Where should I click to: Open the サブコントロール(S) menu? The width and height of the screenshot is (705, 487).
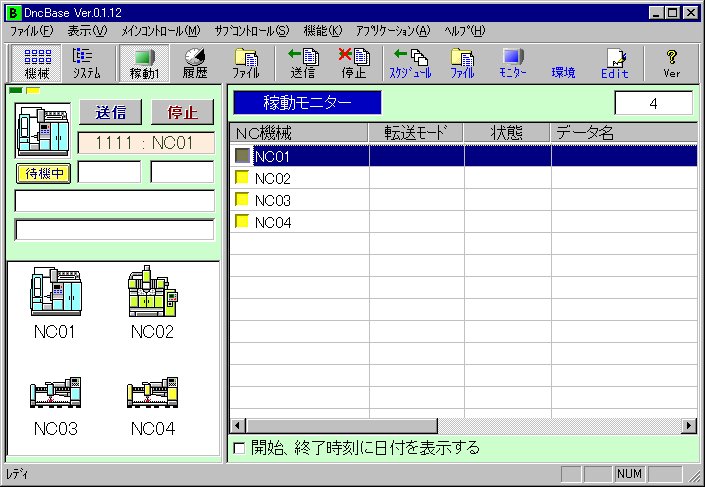pyautogui.click(x=252, y=31)
